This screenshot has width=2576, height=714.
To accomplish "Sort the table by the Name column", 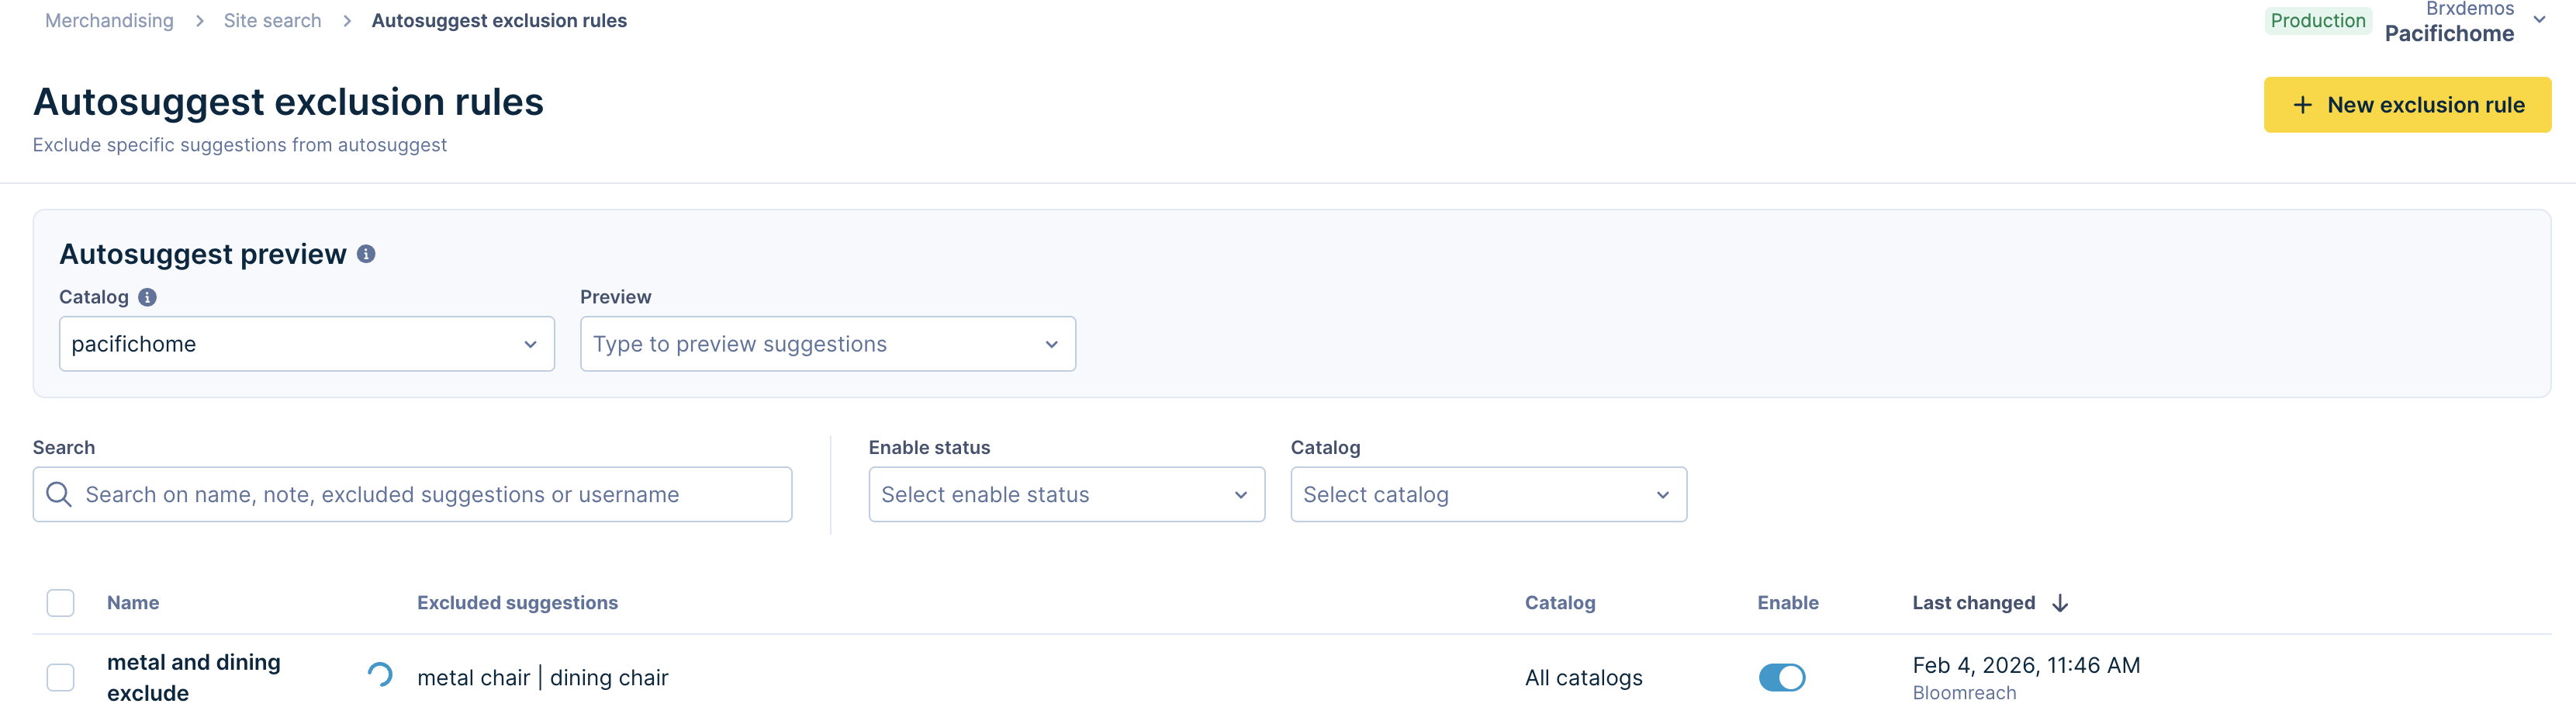I will point(133,603).
